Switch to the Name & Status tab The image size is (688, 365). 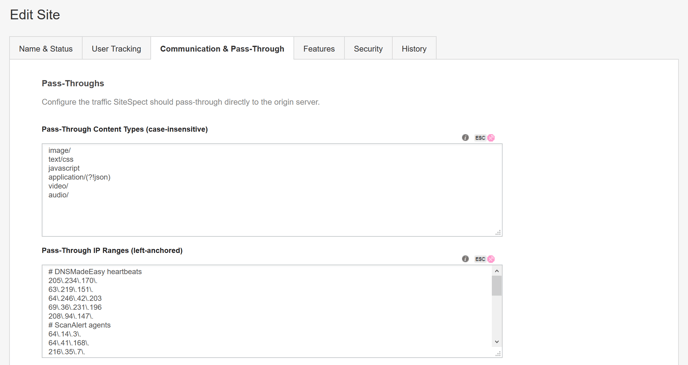[x=46, y=49]
